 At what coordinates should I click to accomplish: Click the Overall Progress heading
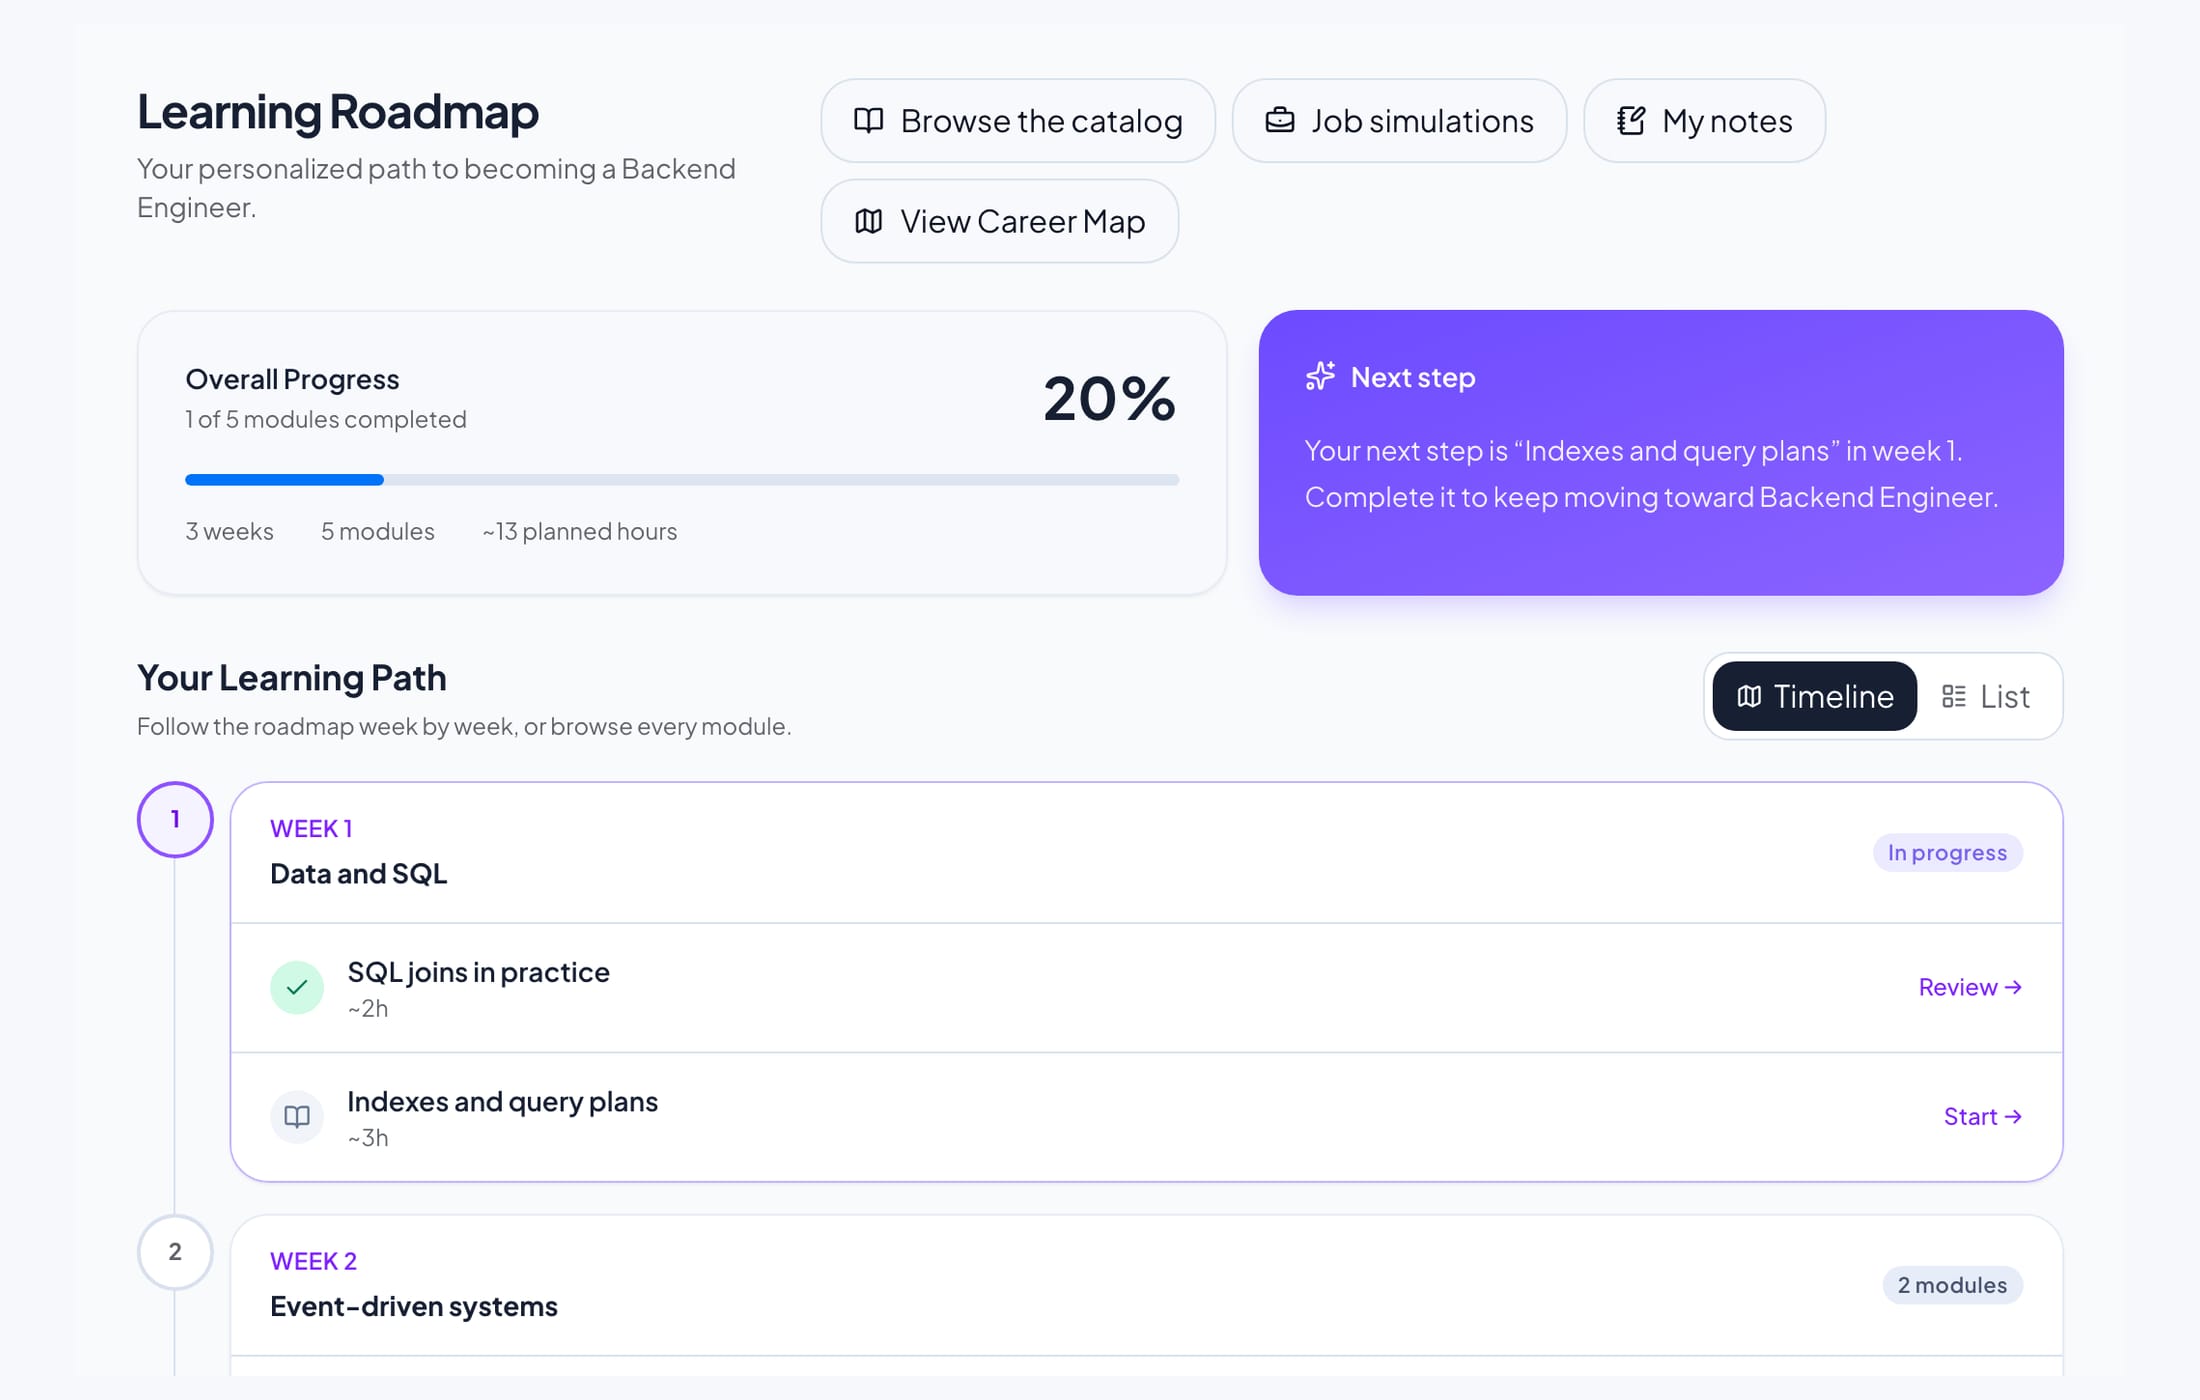point(292,379)
